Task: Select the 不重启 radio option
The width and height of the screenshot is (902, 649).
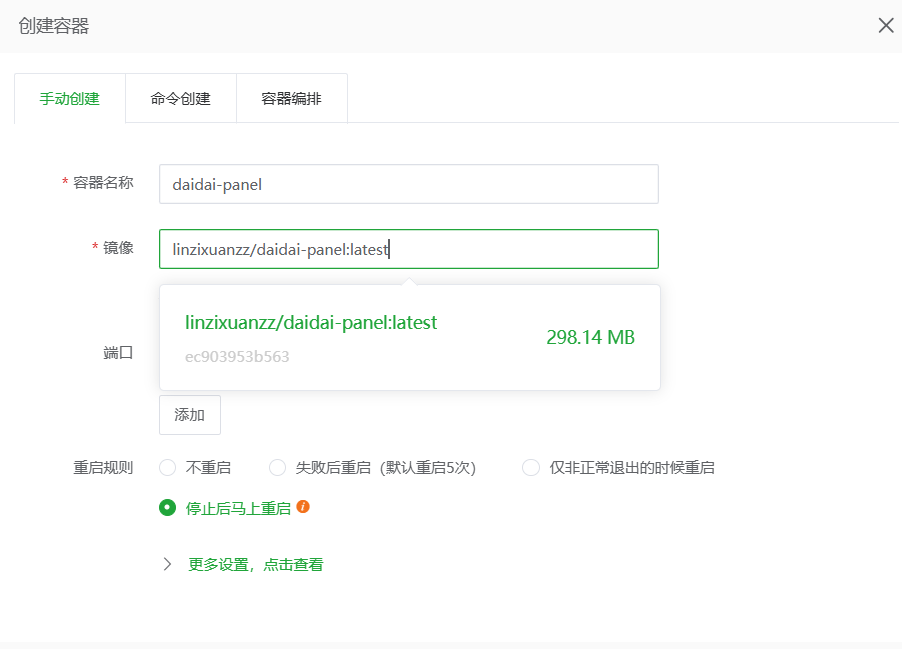Action: click(x=168, y=468)
